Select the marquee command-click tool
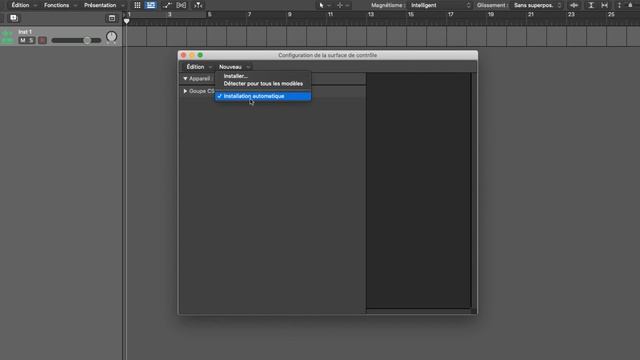The width and height of the screenshot is (640, 360). point(340,5)
